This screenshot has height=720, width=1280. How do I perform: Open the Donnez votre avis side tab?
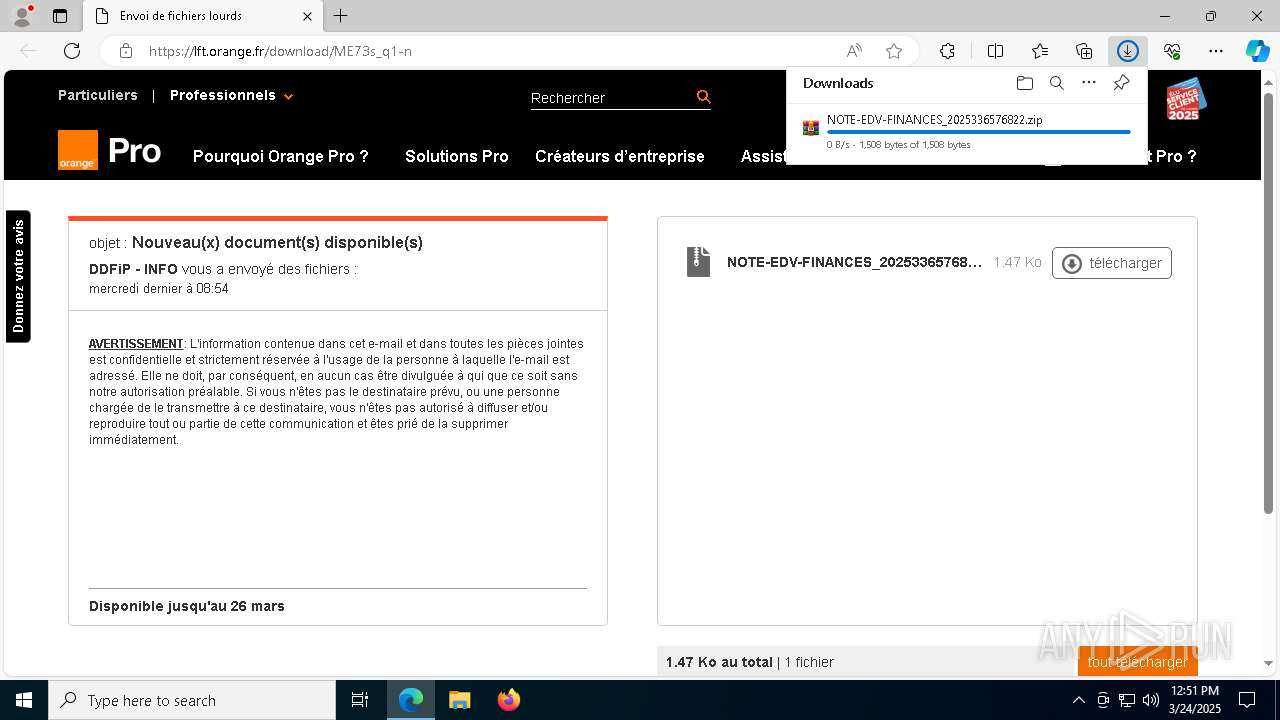(18, 276)
